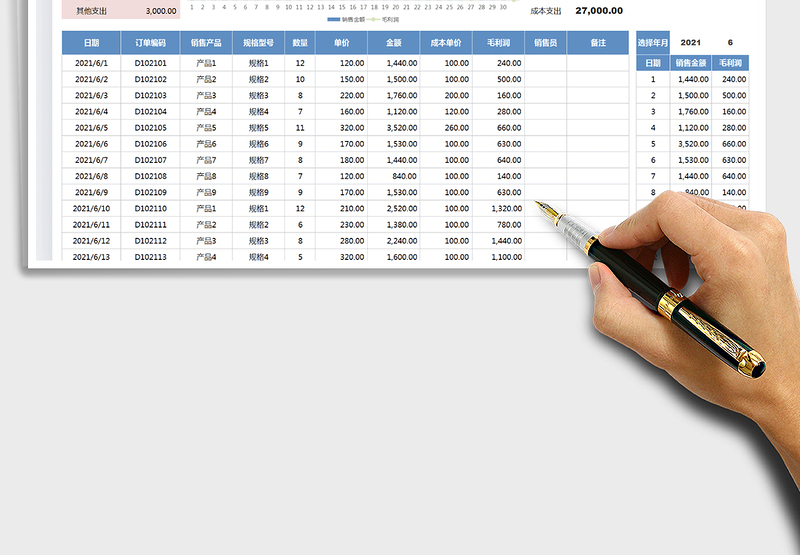Click the date cell 2021/6/8
800x555 pixels.
(91, 176)
